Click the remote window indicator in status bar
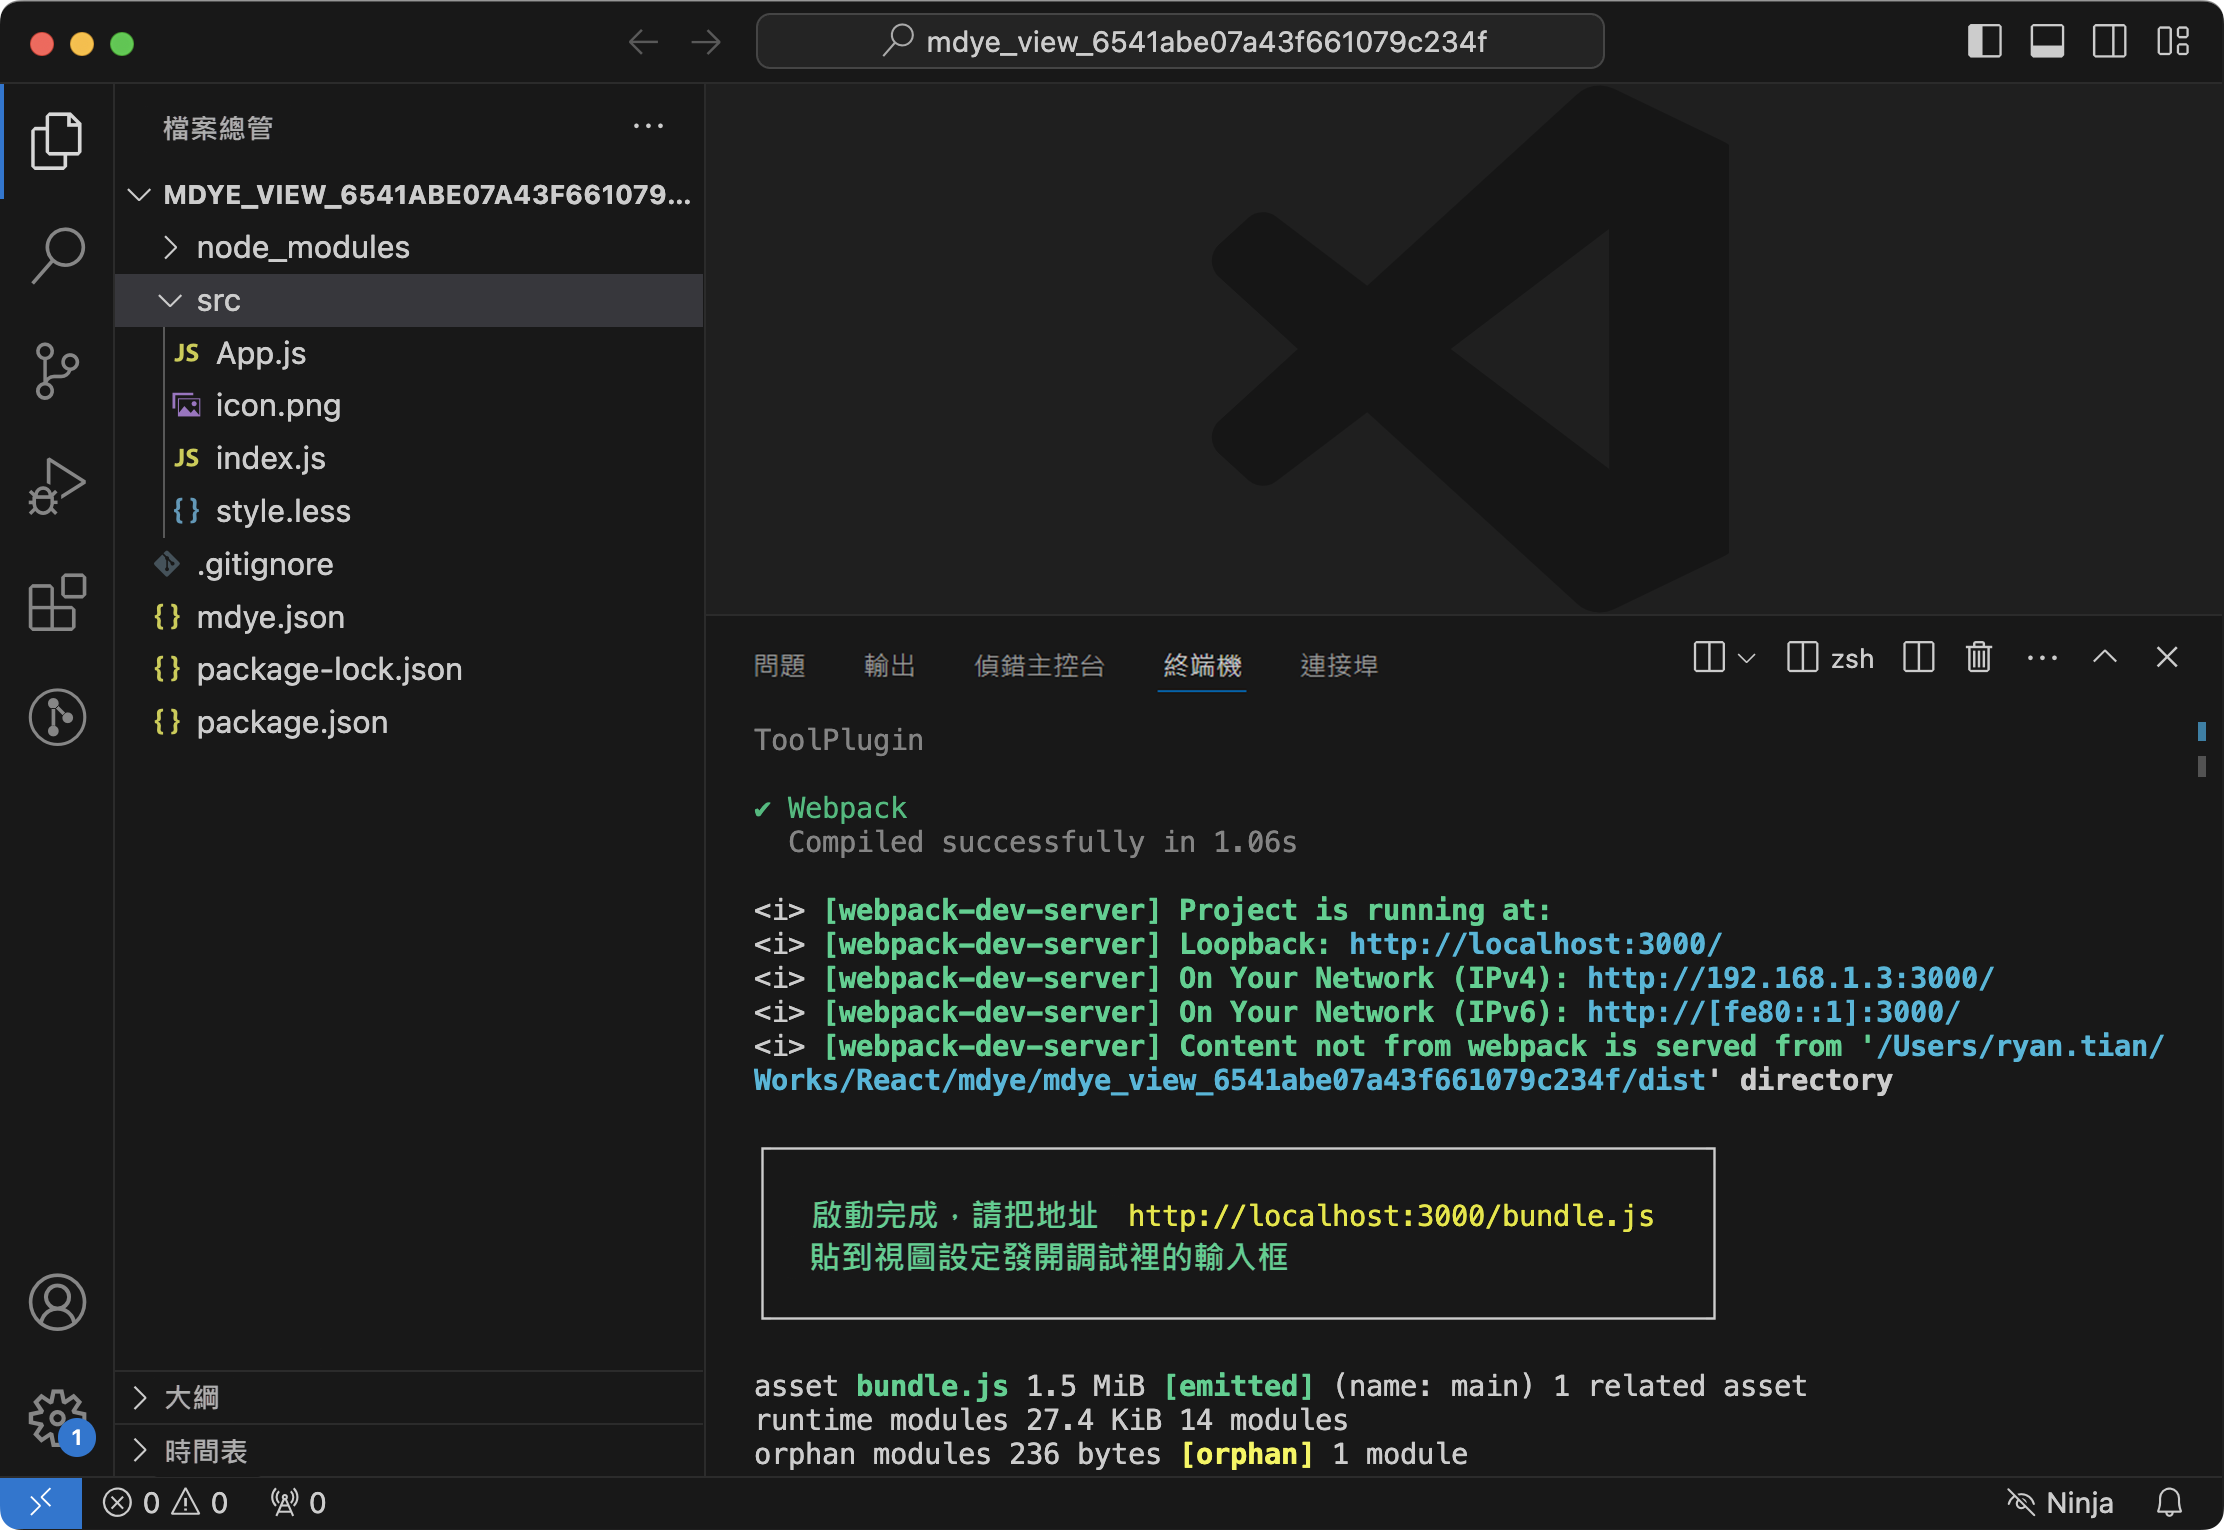 (x=41, y=1503)
